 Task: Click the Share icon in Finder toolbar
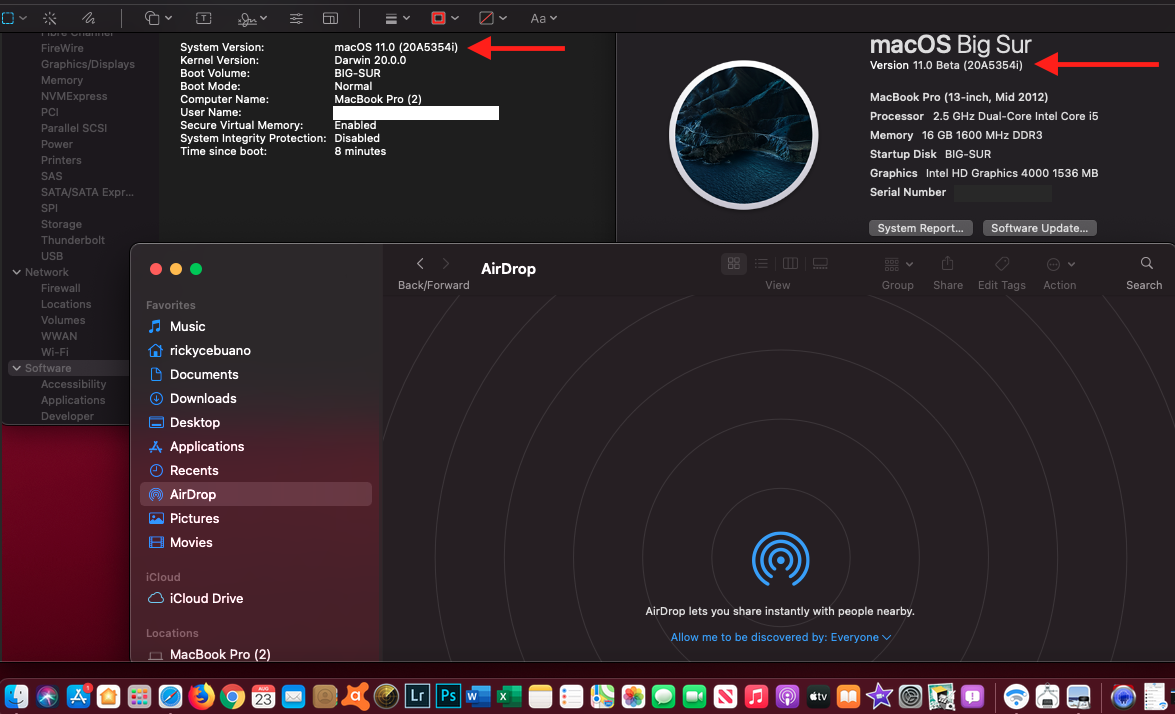[947, 263]
